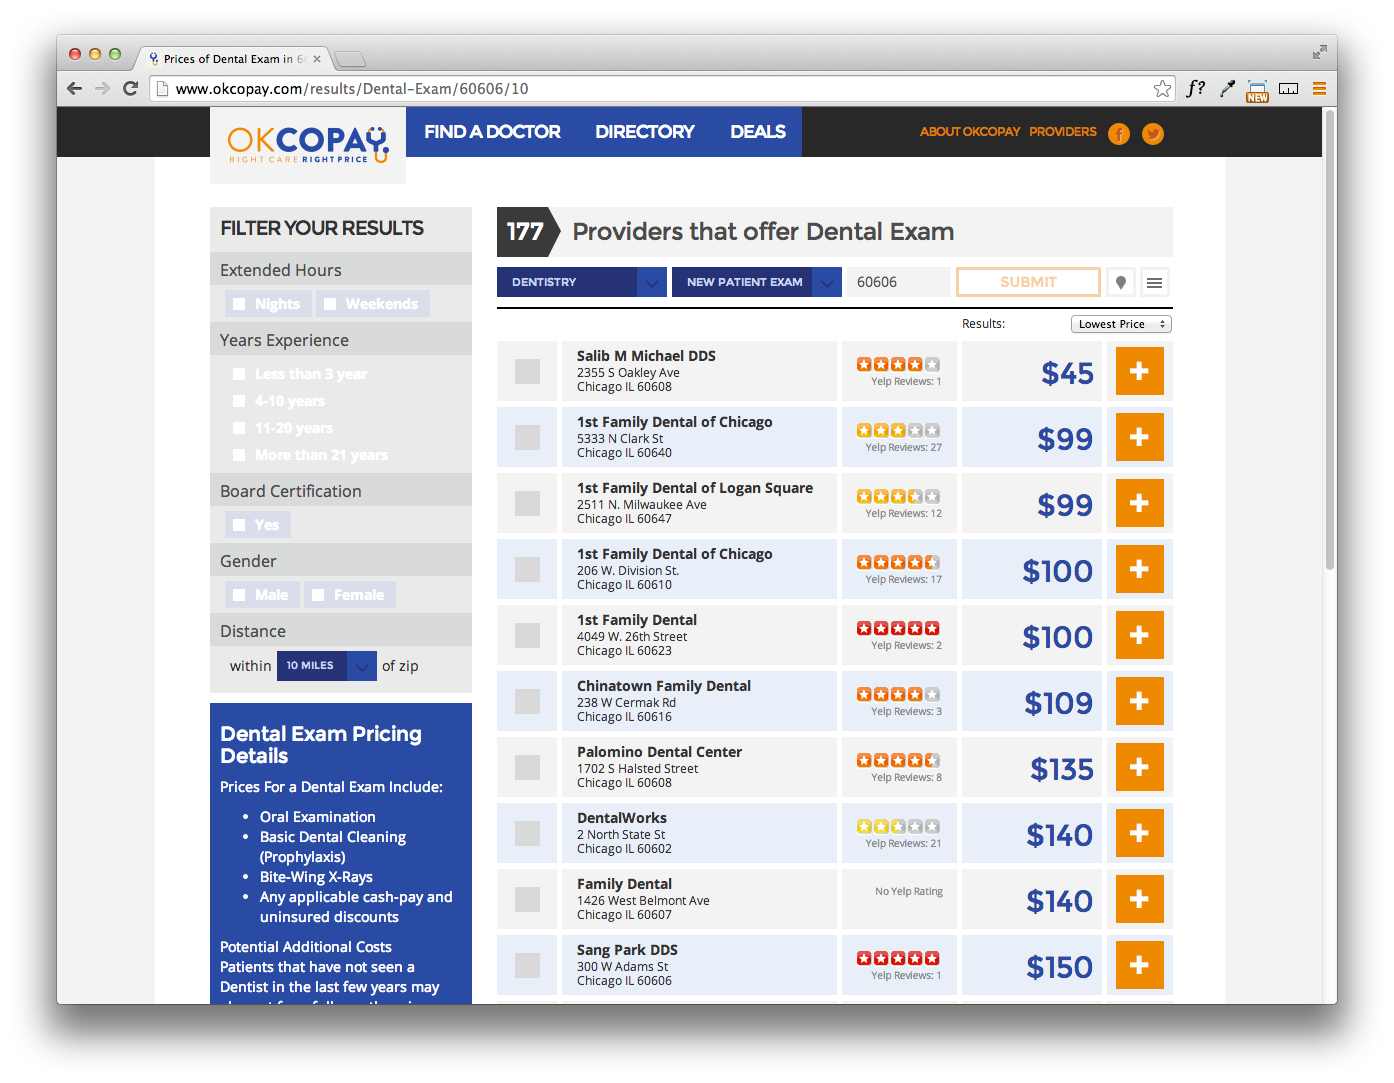1394x1083 pixels.
Task: Add 1st Family Dental 26th Street plus
Action: click(1139, 635)
